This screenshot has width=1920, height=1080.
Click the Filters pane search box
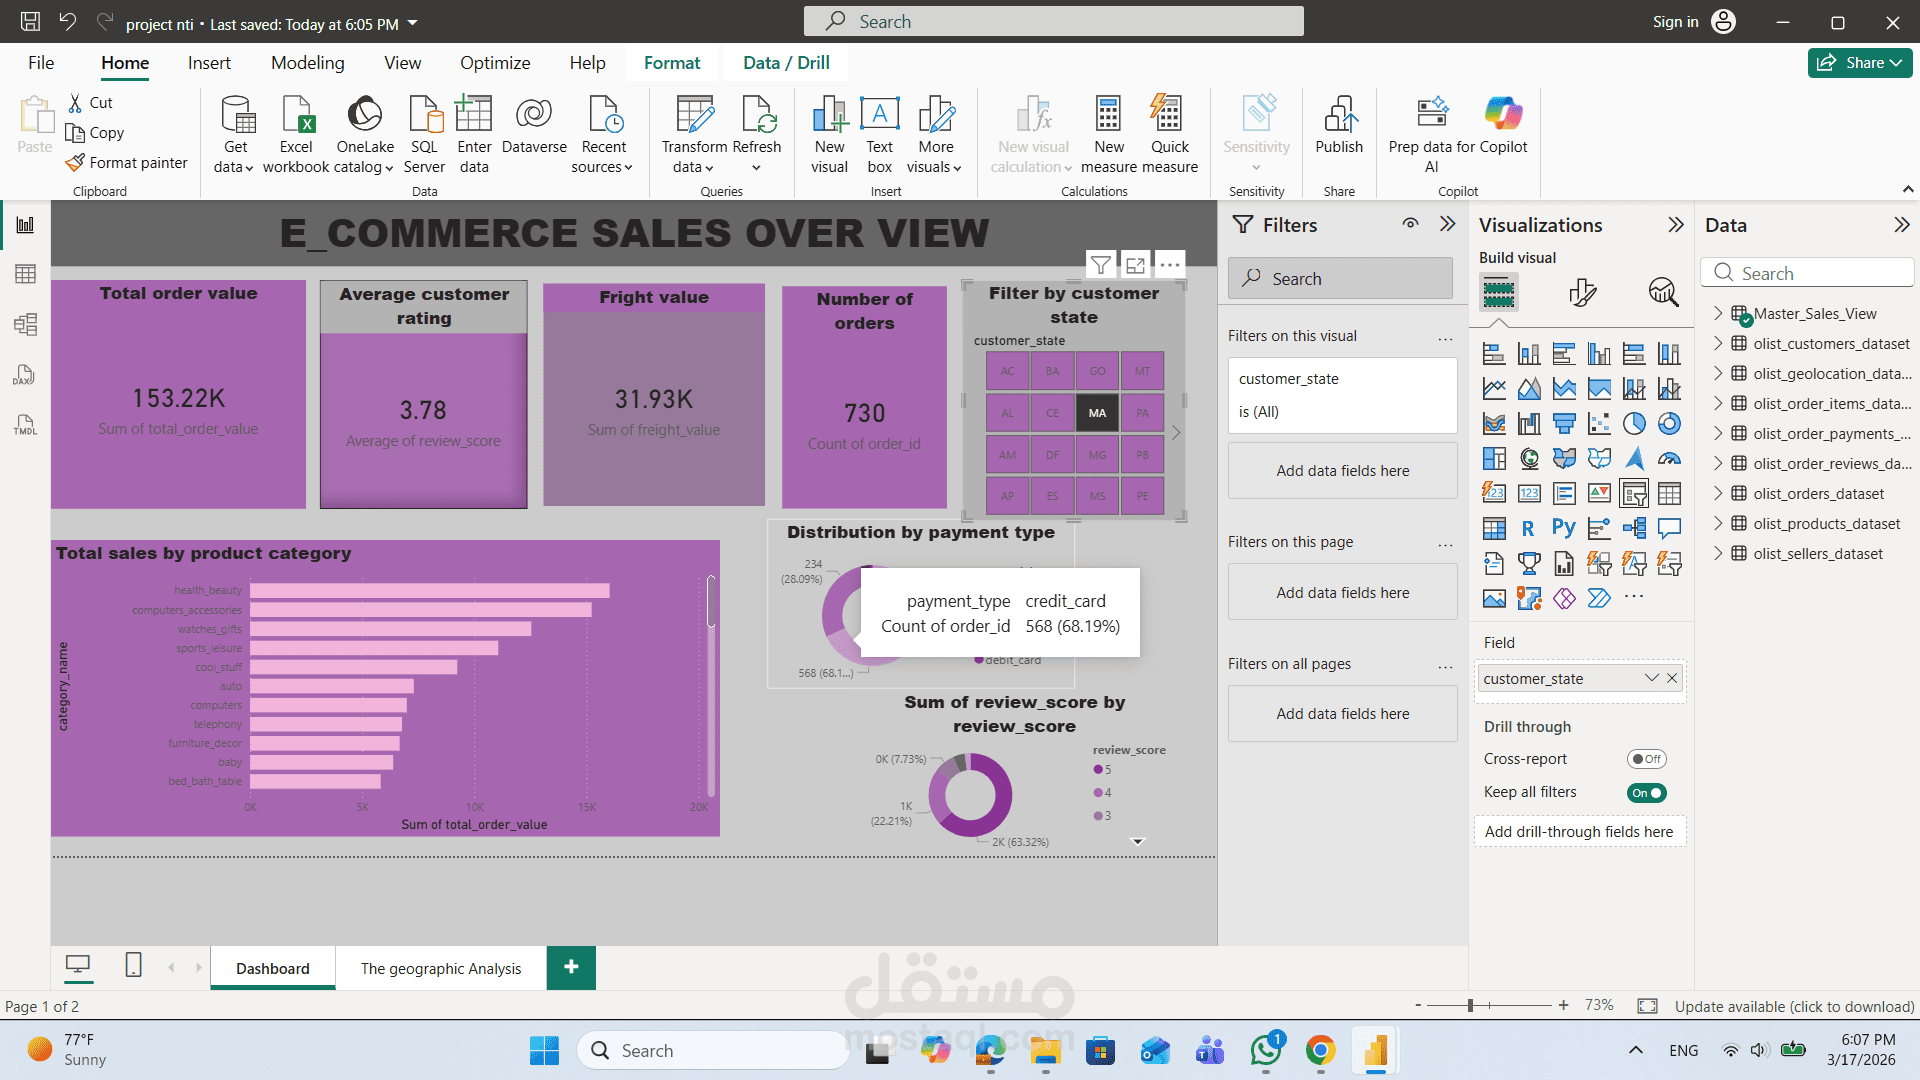click(1340, 278)
